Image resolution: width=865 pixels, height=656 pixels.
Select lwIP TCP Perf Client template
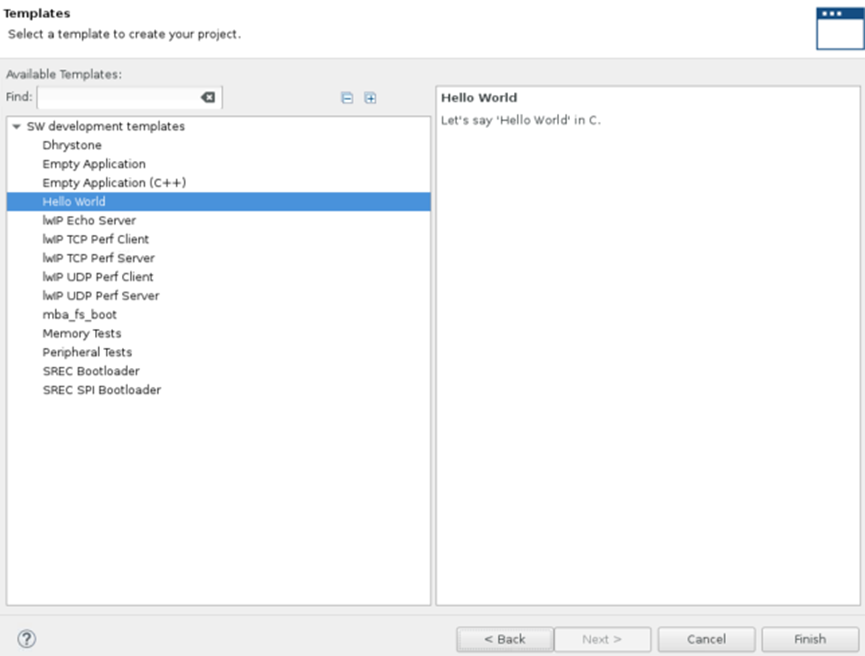coord(96,239)
